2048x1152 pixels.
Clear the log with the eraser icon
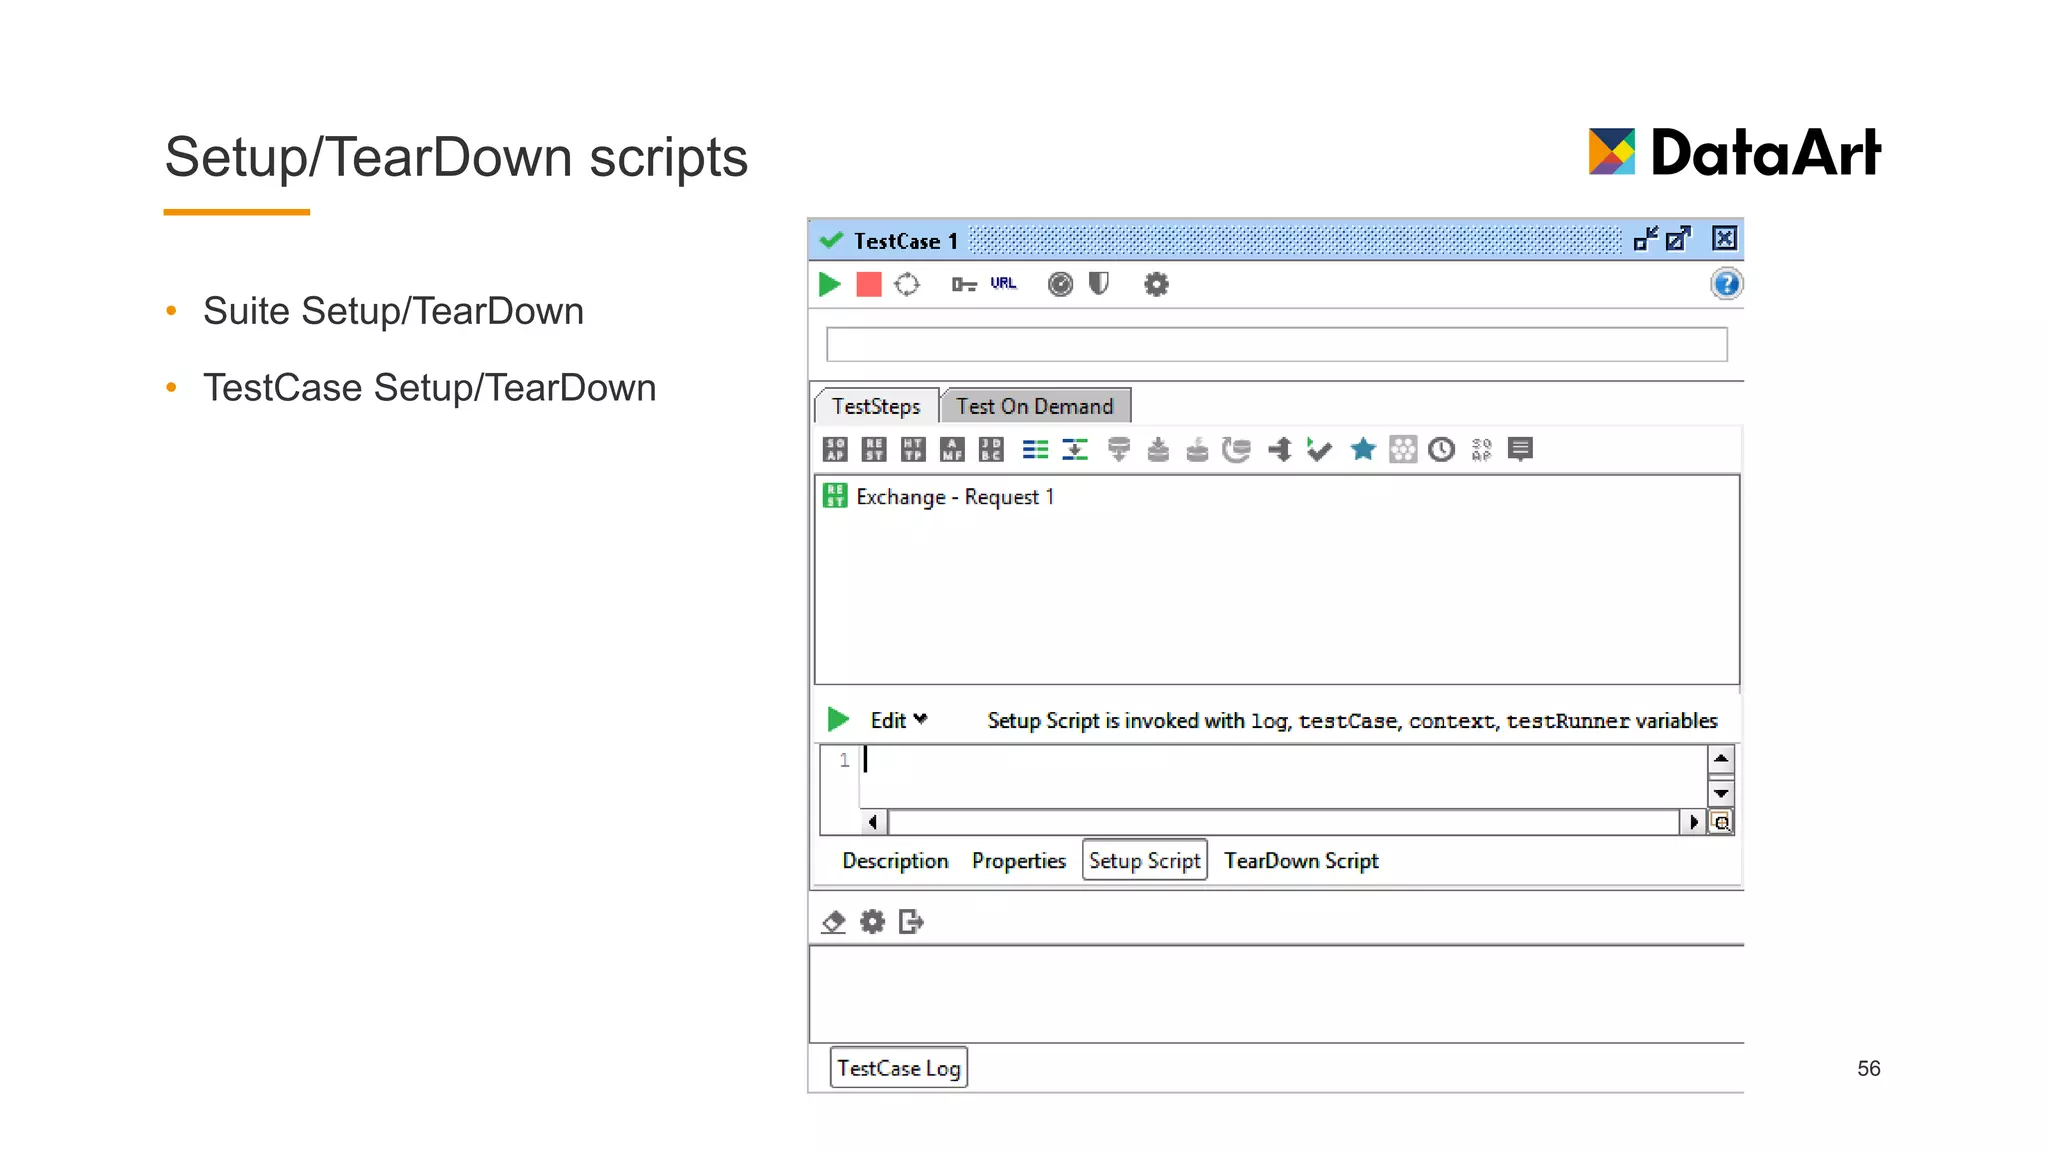(x=833, y=922)
